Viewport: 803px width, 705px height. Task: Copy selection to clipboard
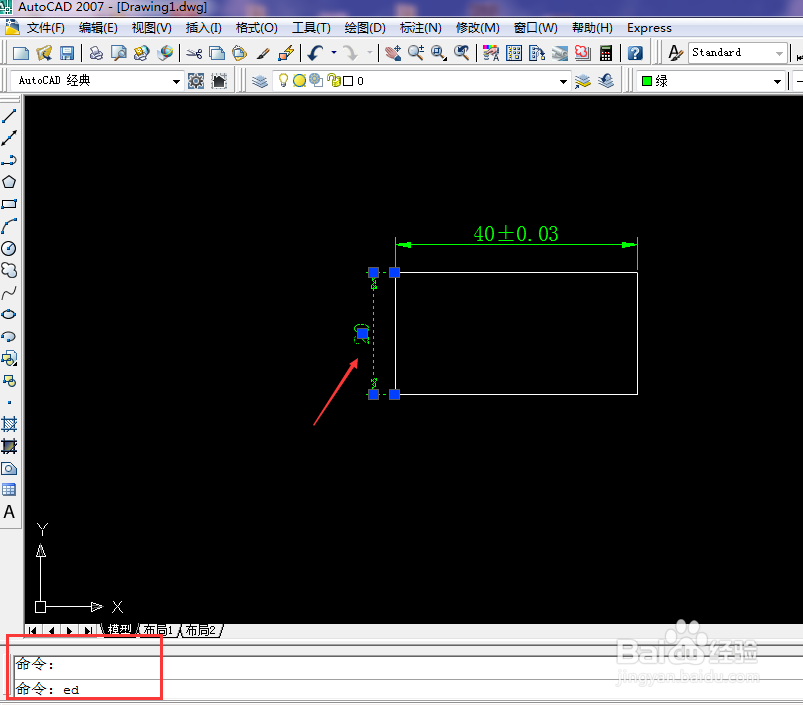tap(217, 53)
